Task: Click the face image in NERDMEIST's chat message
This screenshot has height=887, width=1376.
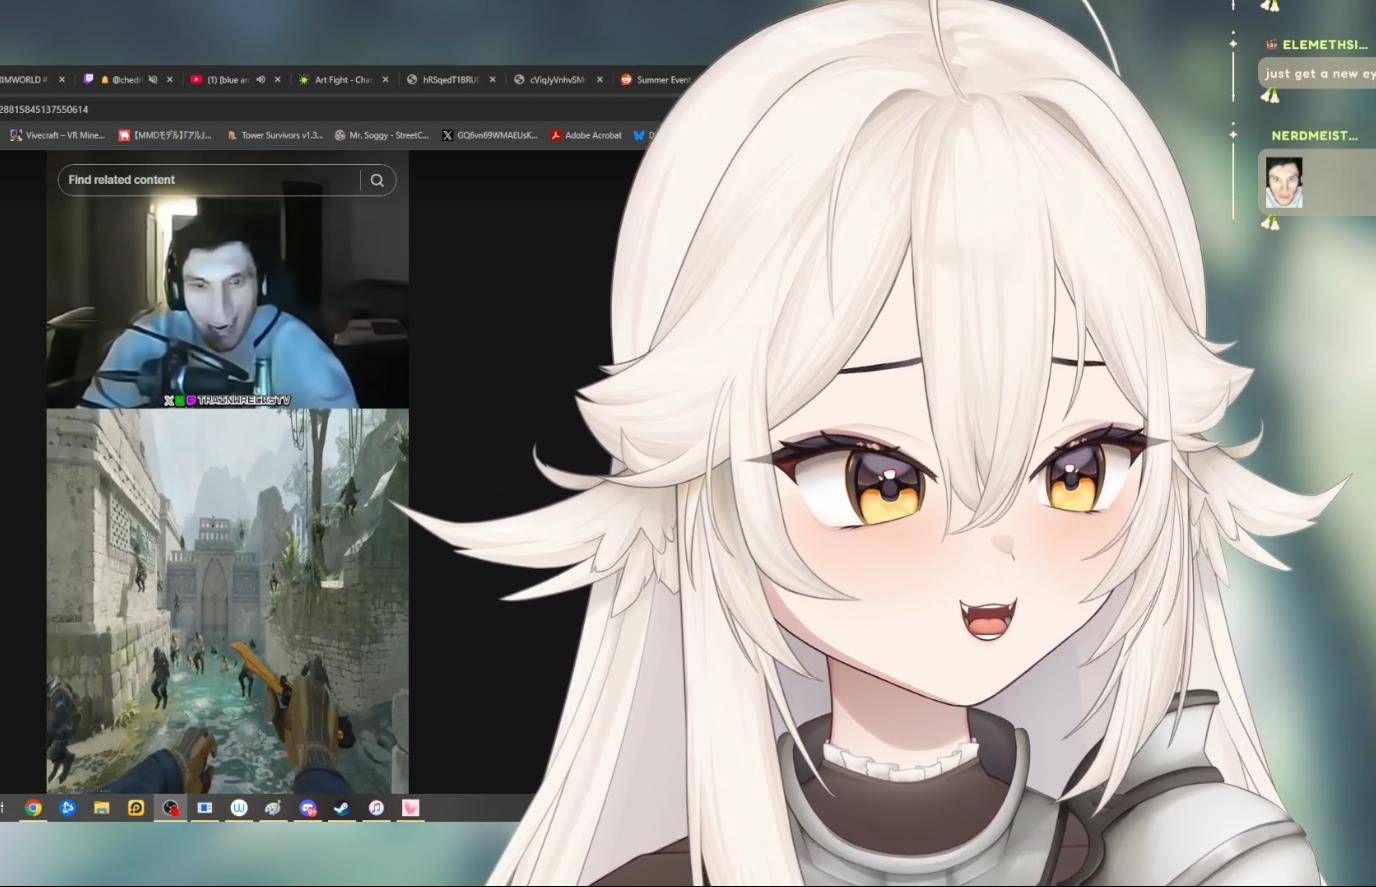Action: pyautogui.click(x=1284, y=182)
